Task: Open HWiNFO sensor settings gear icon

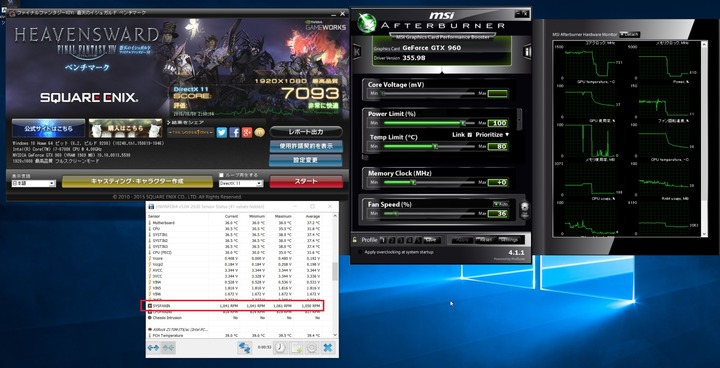Action: pyautogui.click(x=312, y=347)
